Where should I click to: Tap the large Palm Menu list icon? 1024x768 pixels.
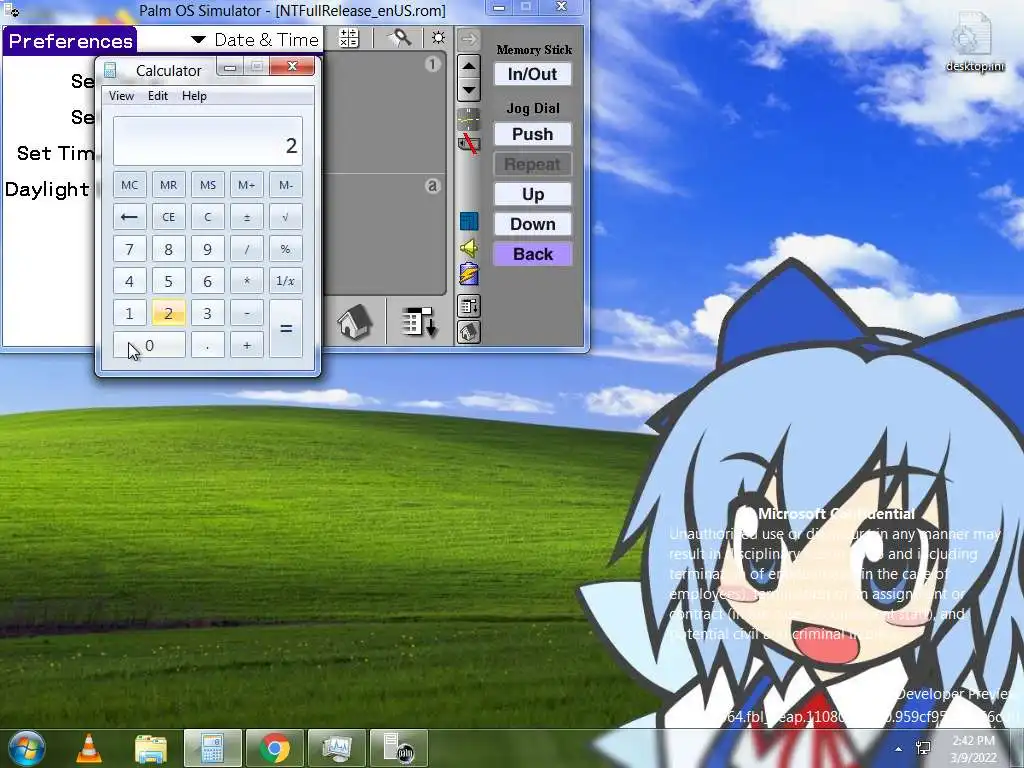[419, 322]
